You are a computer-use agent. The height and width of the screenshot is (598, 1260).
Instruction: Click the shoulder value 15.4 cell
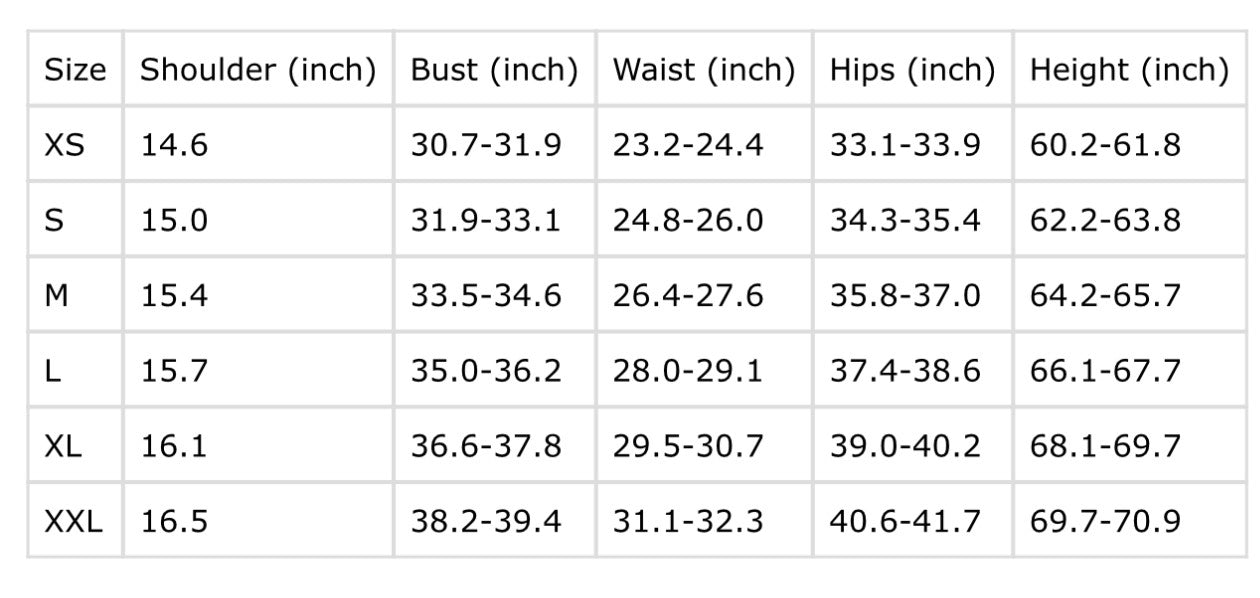pyautogui.click(x=174, y=296)
